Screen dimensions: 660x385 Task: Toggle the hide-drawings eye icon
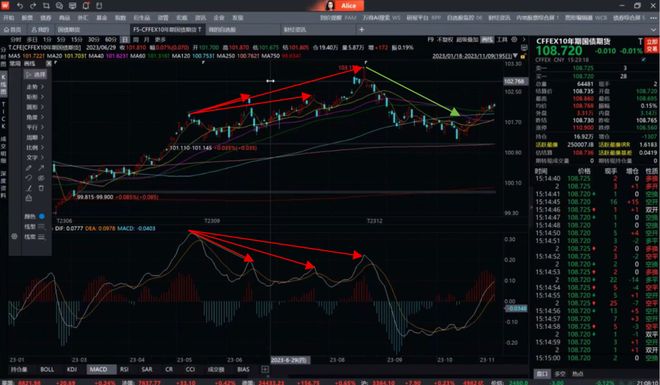pyautogui.click(x=41, y=178)
